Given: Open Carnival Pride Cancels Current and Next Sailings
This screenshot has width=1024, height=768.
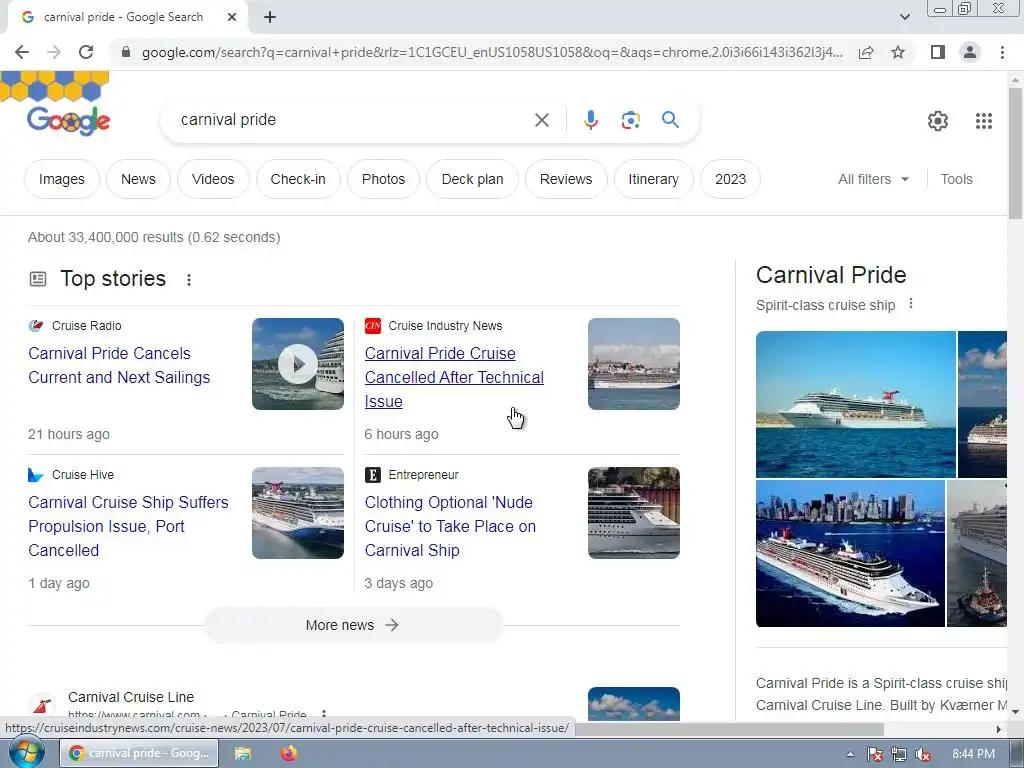Looking at the screenshot, I should tap(119, 365).
